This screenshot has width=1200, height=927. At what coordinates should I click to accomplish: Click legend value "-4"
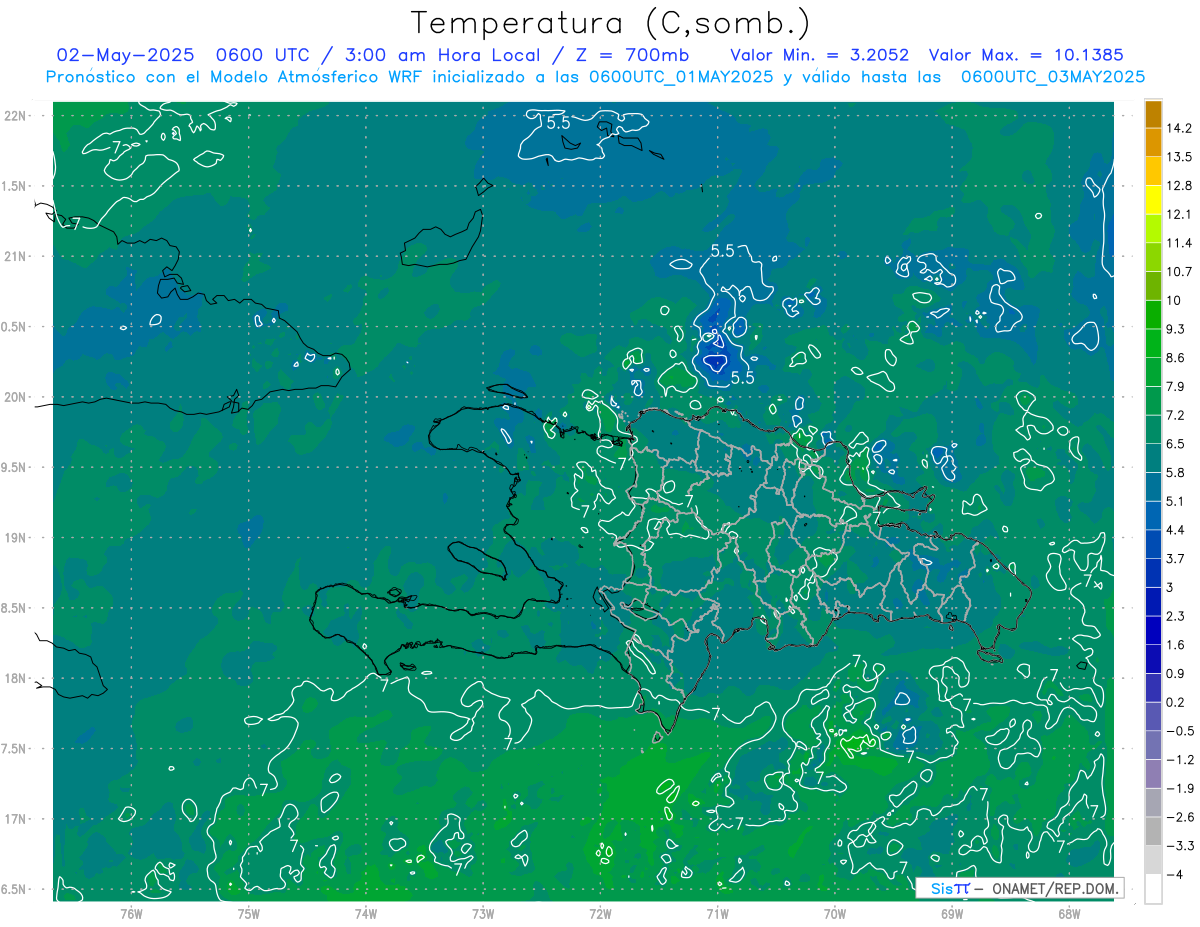point(1176,874)
